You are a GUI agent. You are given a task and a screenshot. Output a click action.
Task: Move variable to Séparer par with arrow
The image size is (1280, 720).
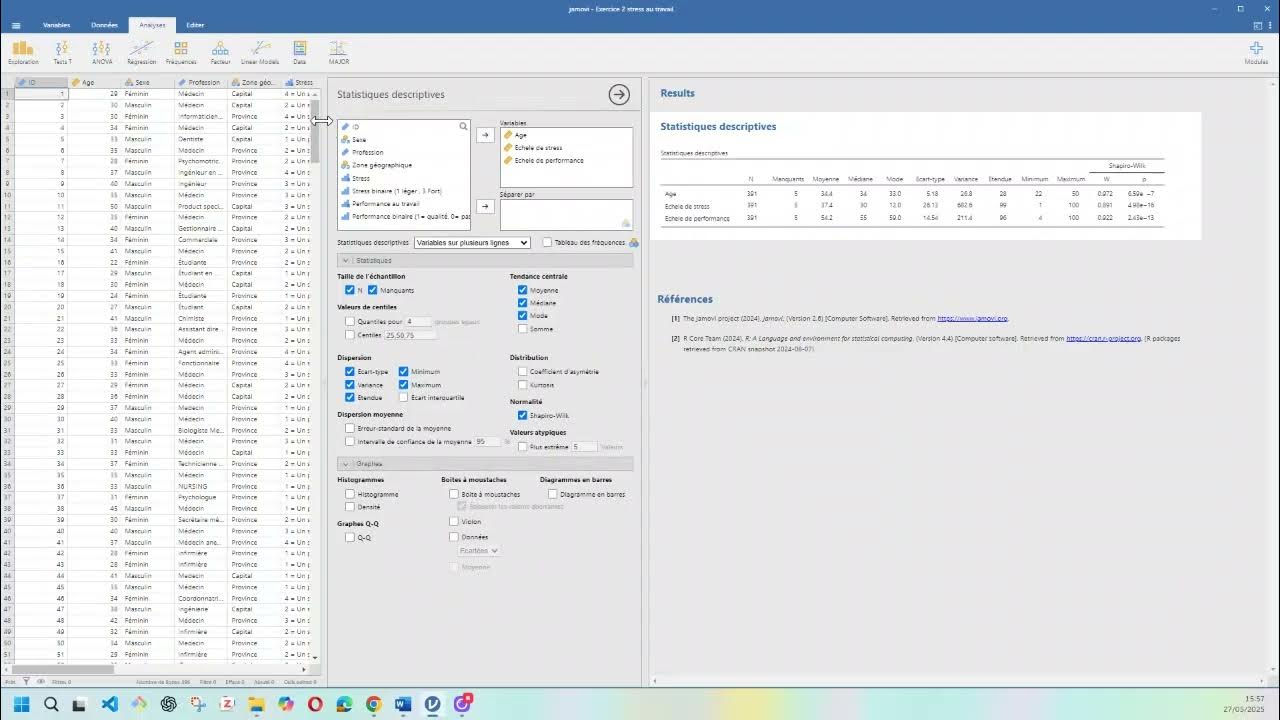pos(485,206)
